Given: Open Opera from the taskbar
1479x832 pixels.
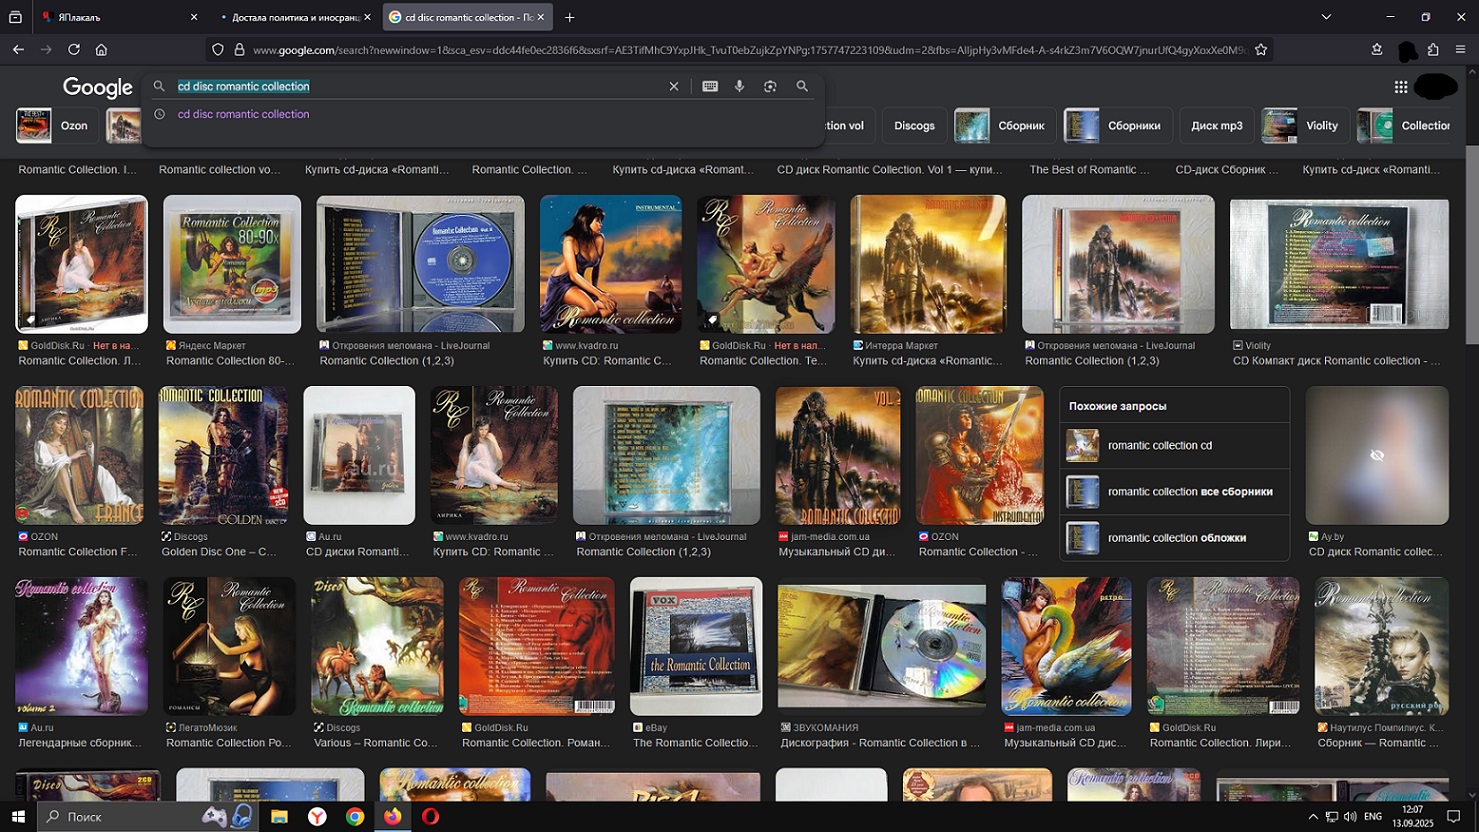Looking at the screenshot, I should [x=431, y=816].
